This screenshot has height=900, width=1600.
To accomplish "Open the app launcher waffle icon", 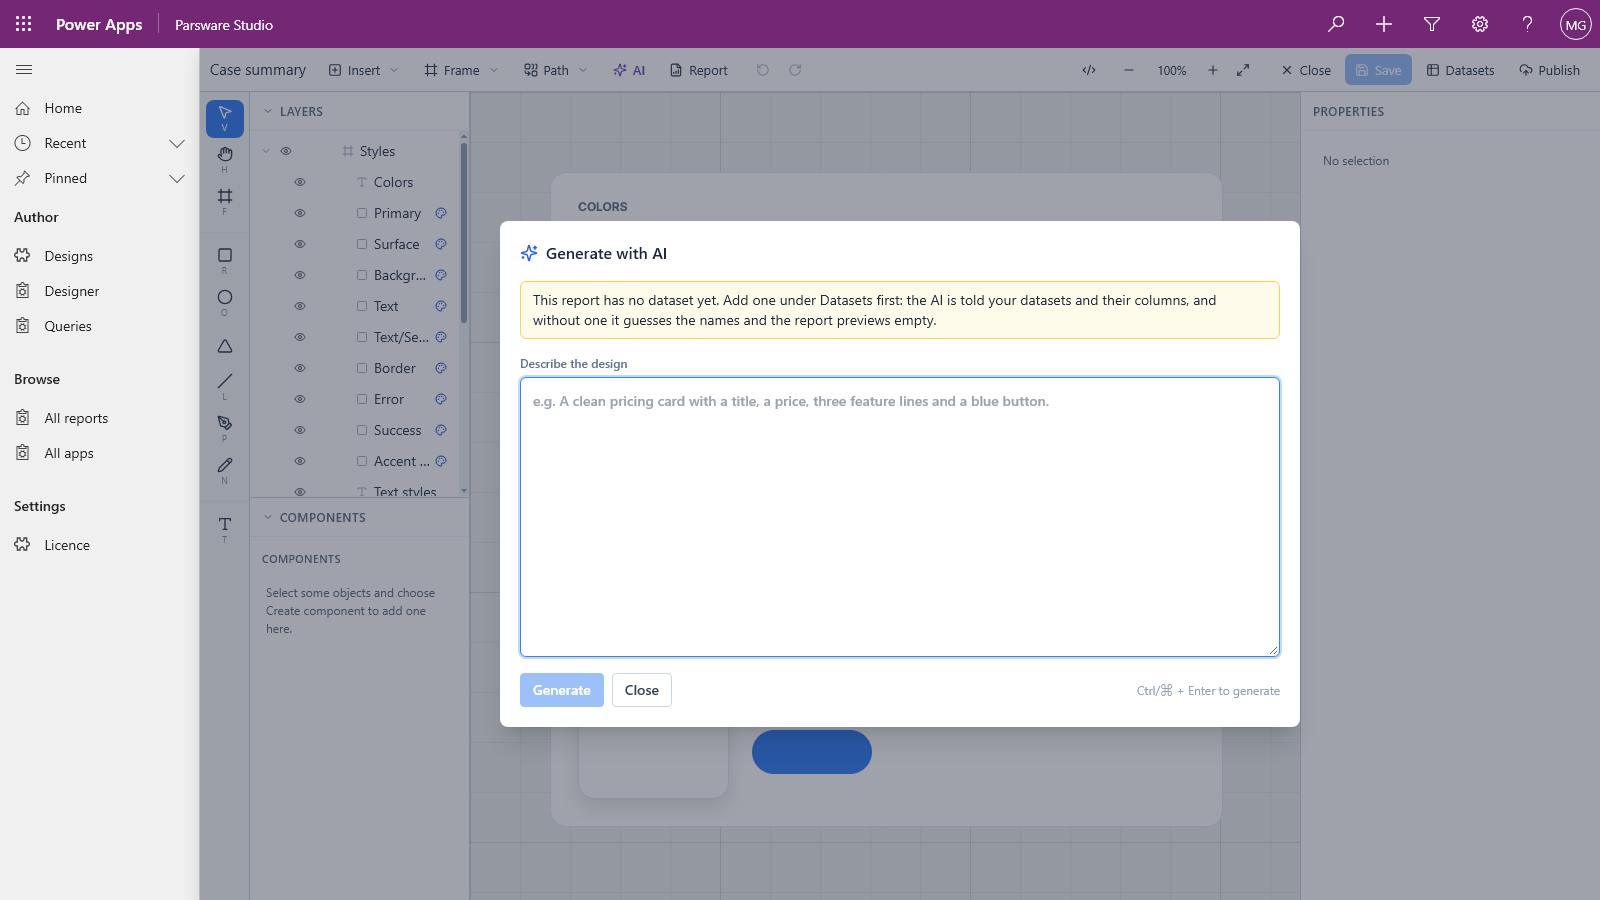I will click(24, 24).
